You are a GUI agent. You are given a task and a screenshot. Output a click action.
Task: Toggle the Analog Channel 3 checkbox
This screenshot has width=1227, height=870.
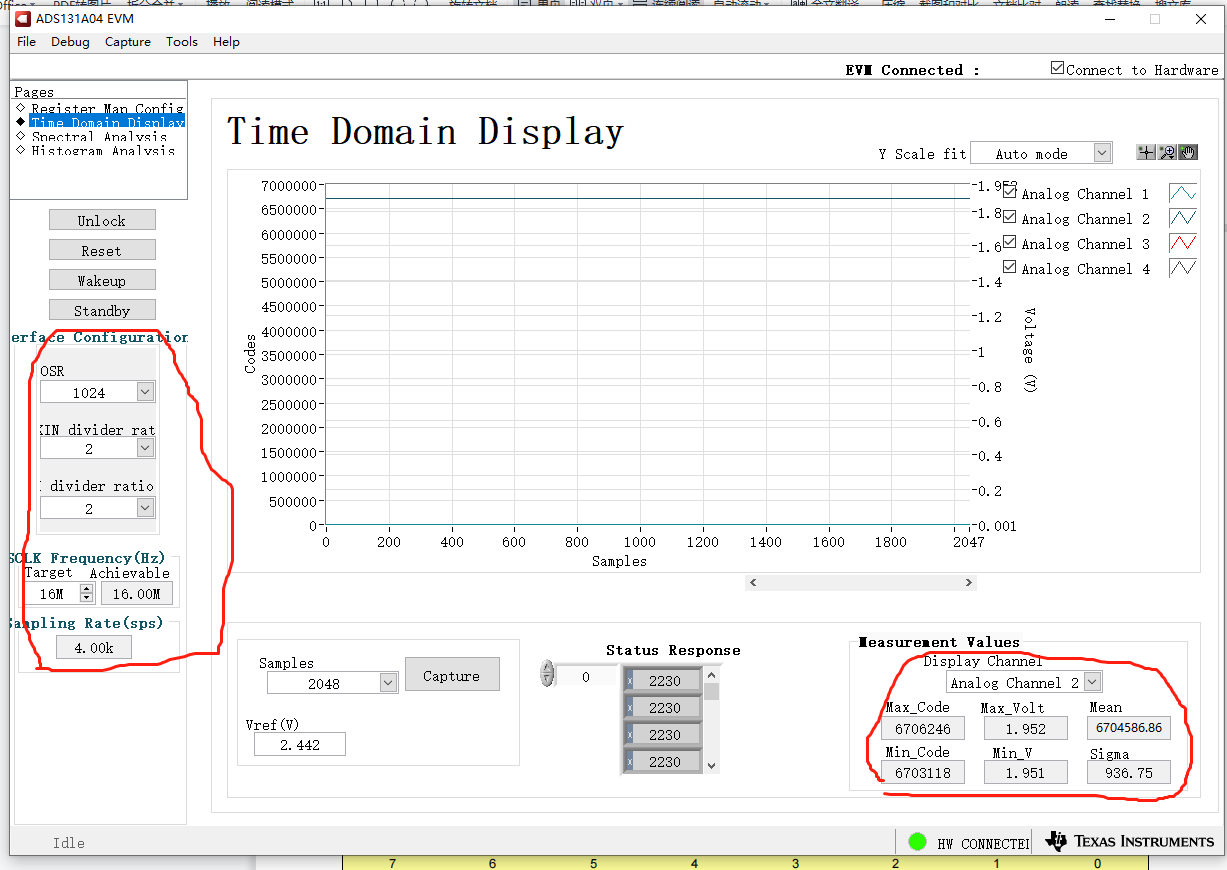point(1009,242)
